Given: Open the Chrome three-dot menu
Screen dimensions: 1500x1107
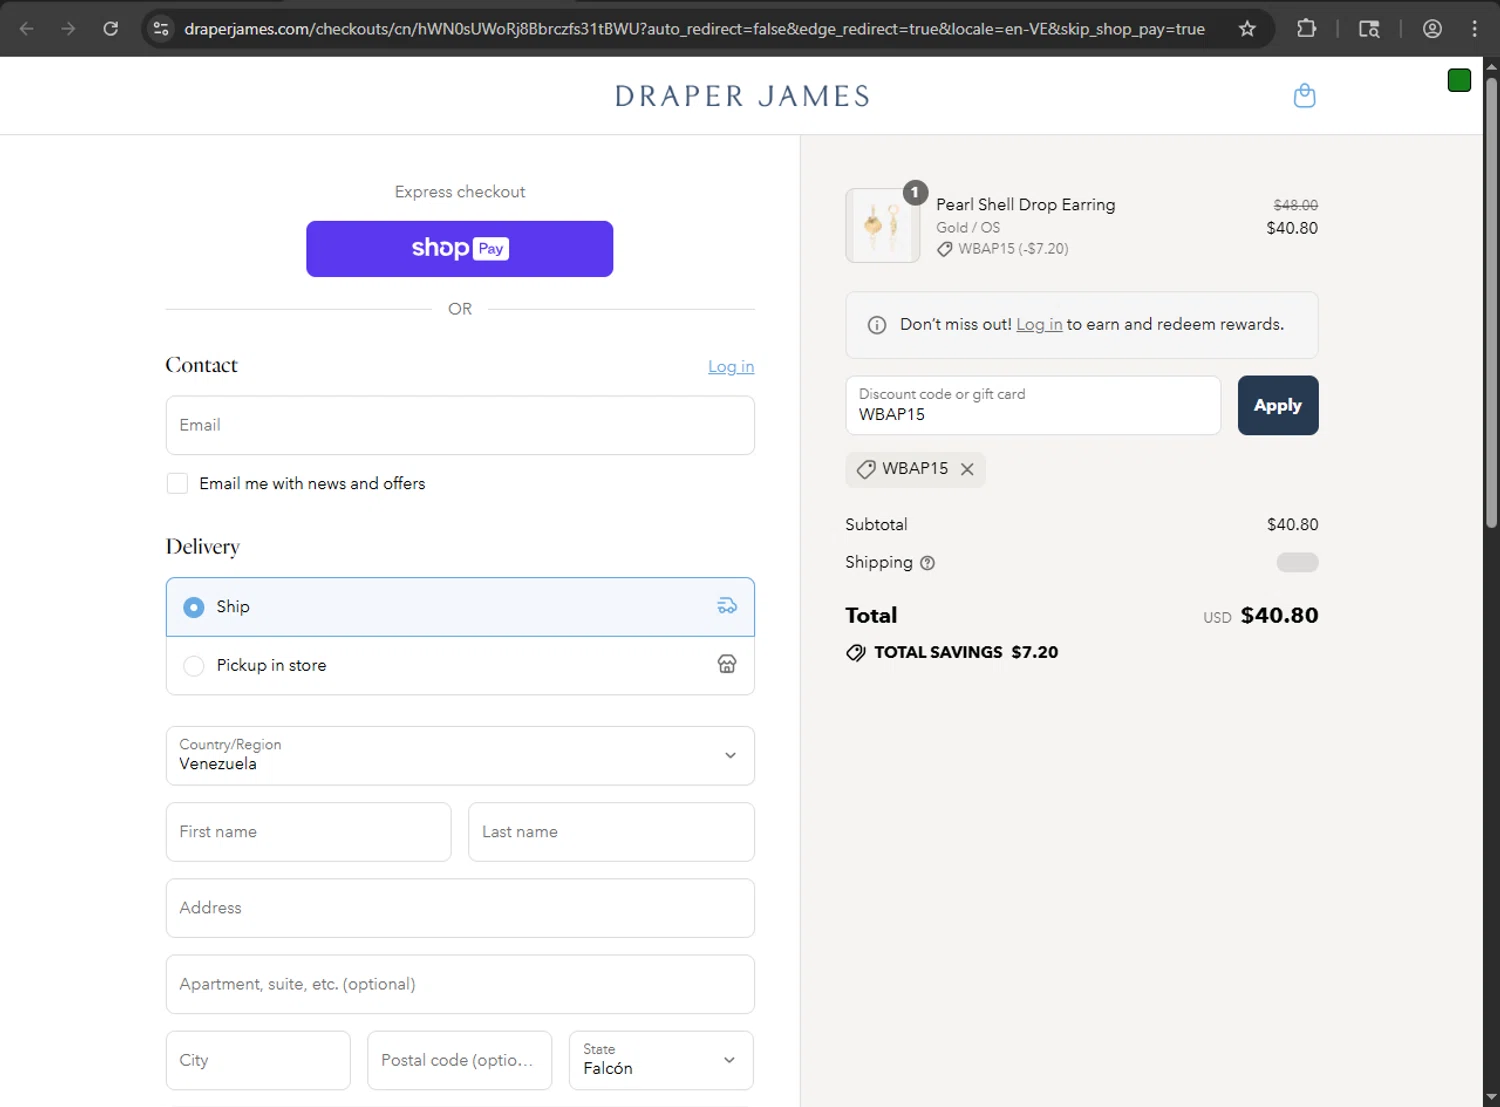Looking at the screenshot, I should (x=1474, y=29).
